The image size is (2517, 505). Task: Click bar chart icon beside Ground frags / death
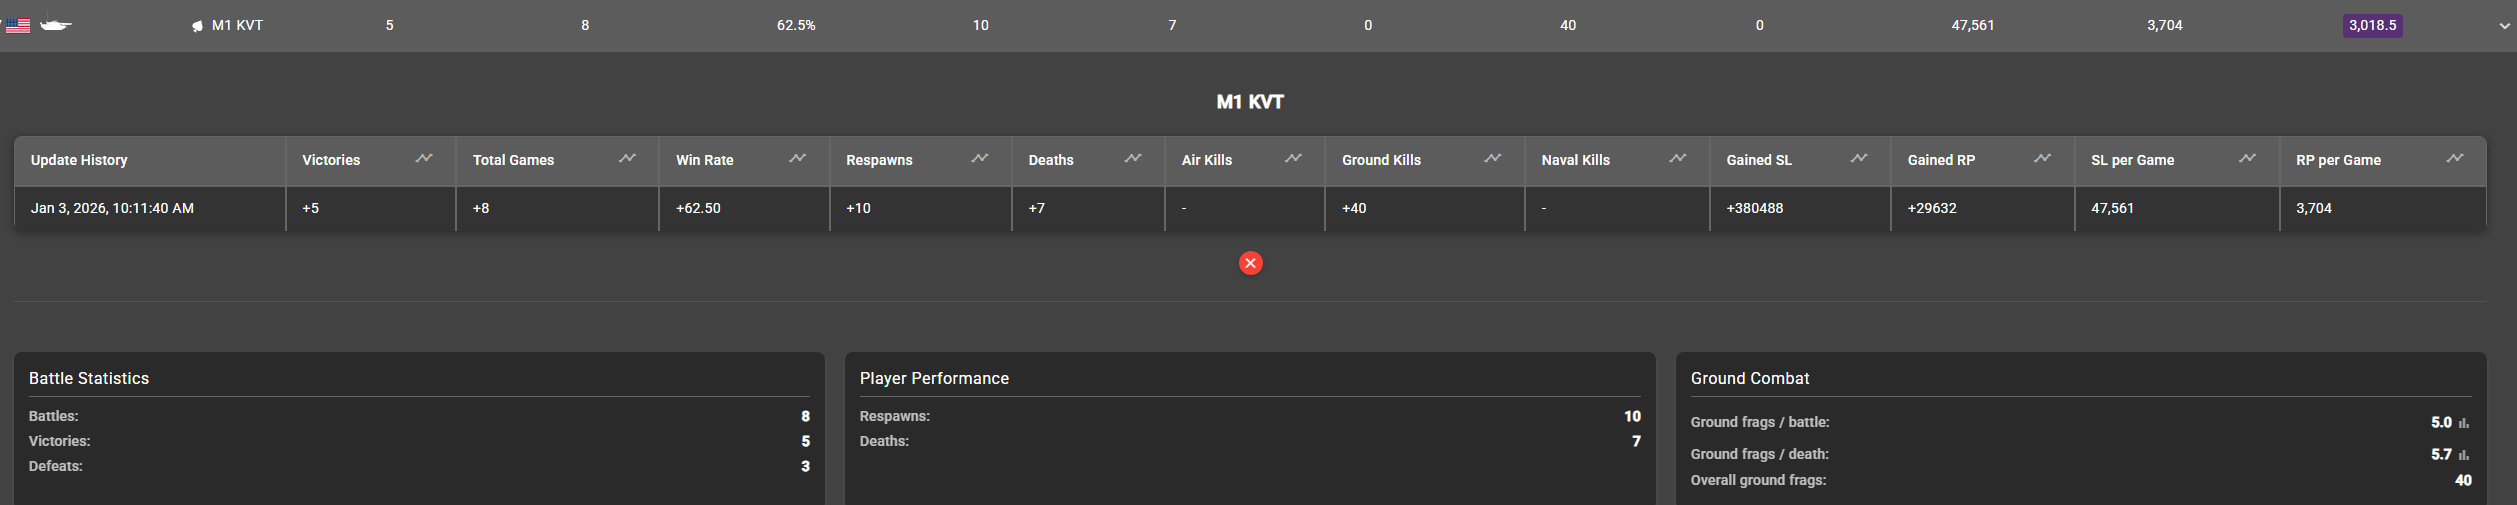pyautogui.click(x=2464, y=456)
